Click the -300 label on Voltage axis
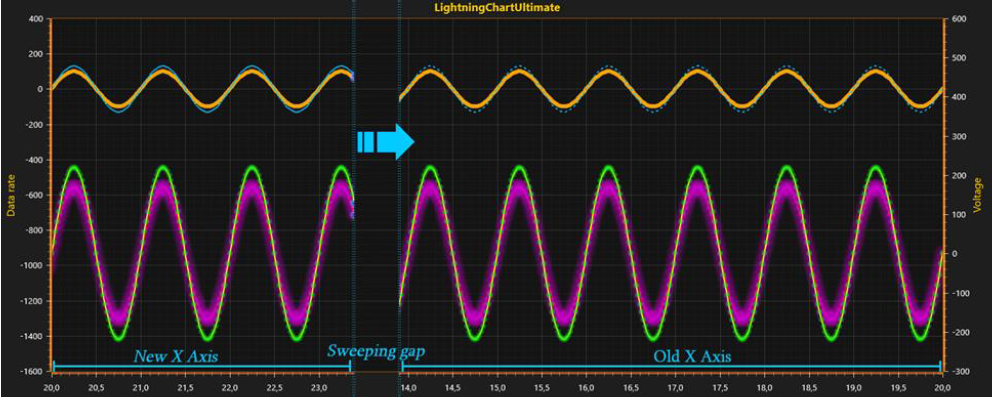This screenshot has height=397, width=993. 960,372
